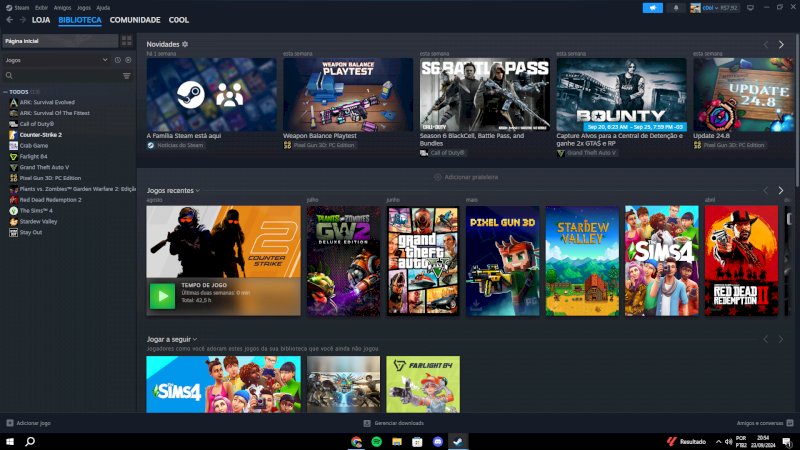800x450 pixels.
Task: Click the back navigation arrow
Action: point(10,20)
